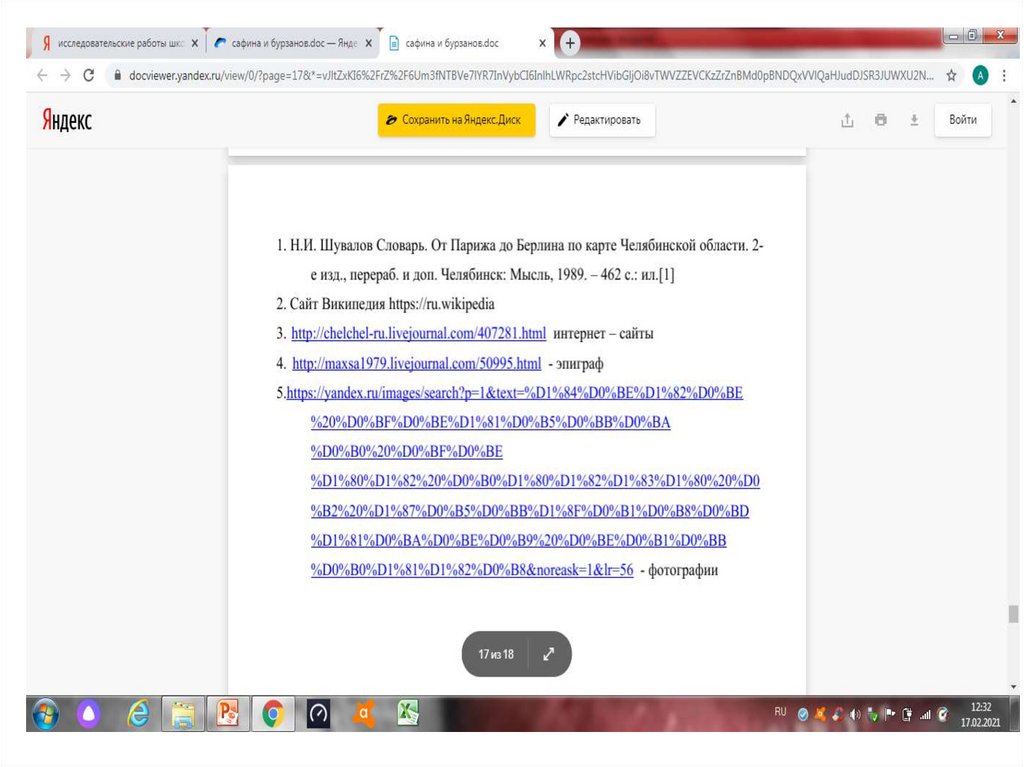Open Chrome's three-dot menu
Image resolution: width=1024 pixels, height=767 pixels.
point(1004,76)
